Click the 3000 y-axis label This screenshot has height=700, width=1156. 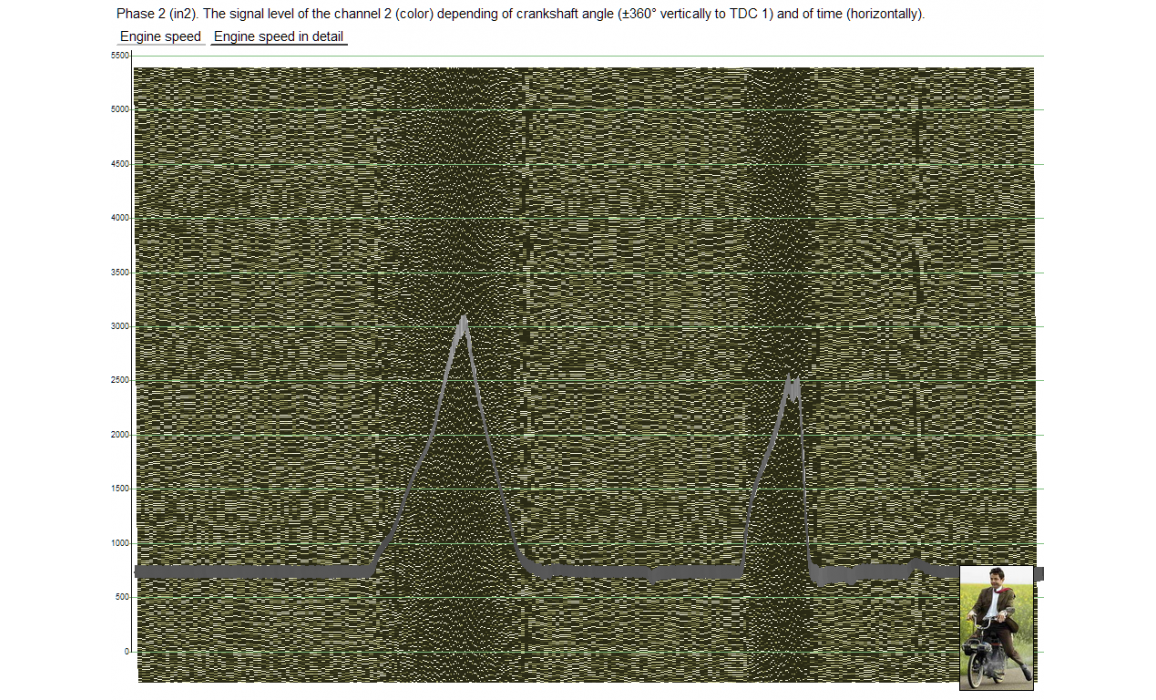[x=120, y=326]
